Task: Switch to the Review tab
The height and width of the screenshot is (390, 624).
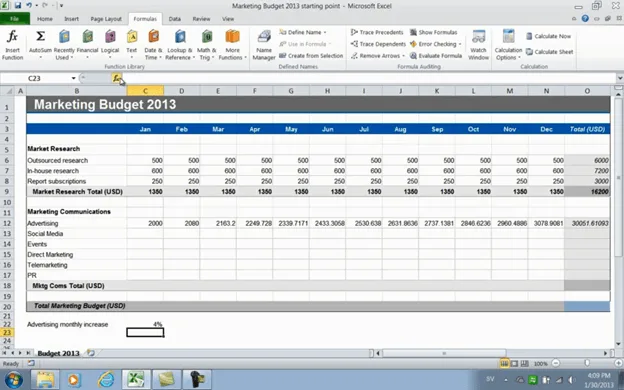Action: 201,19
